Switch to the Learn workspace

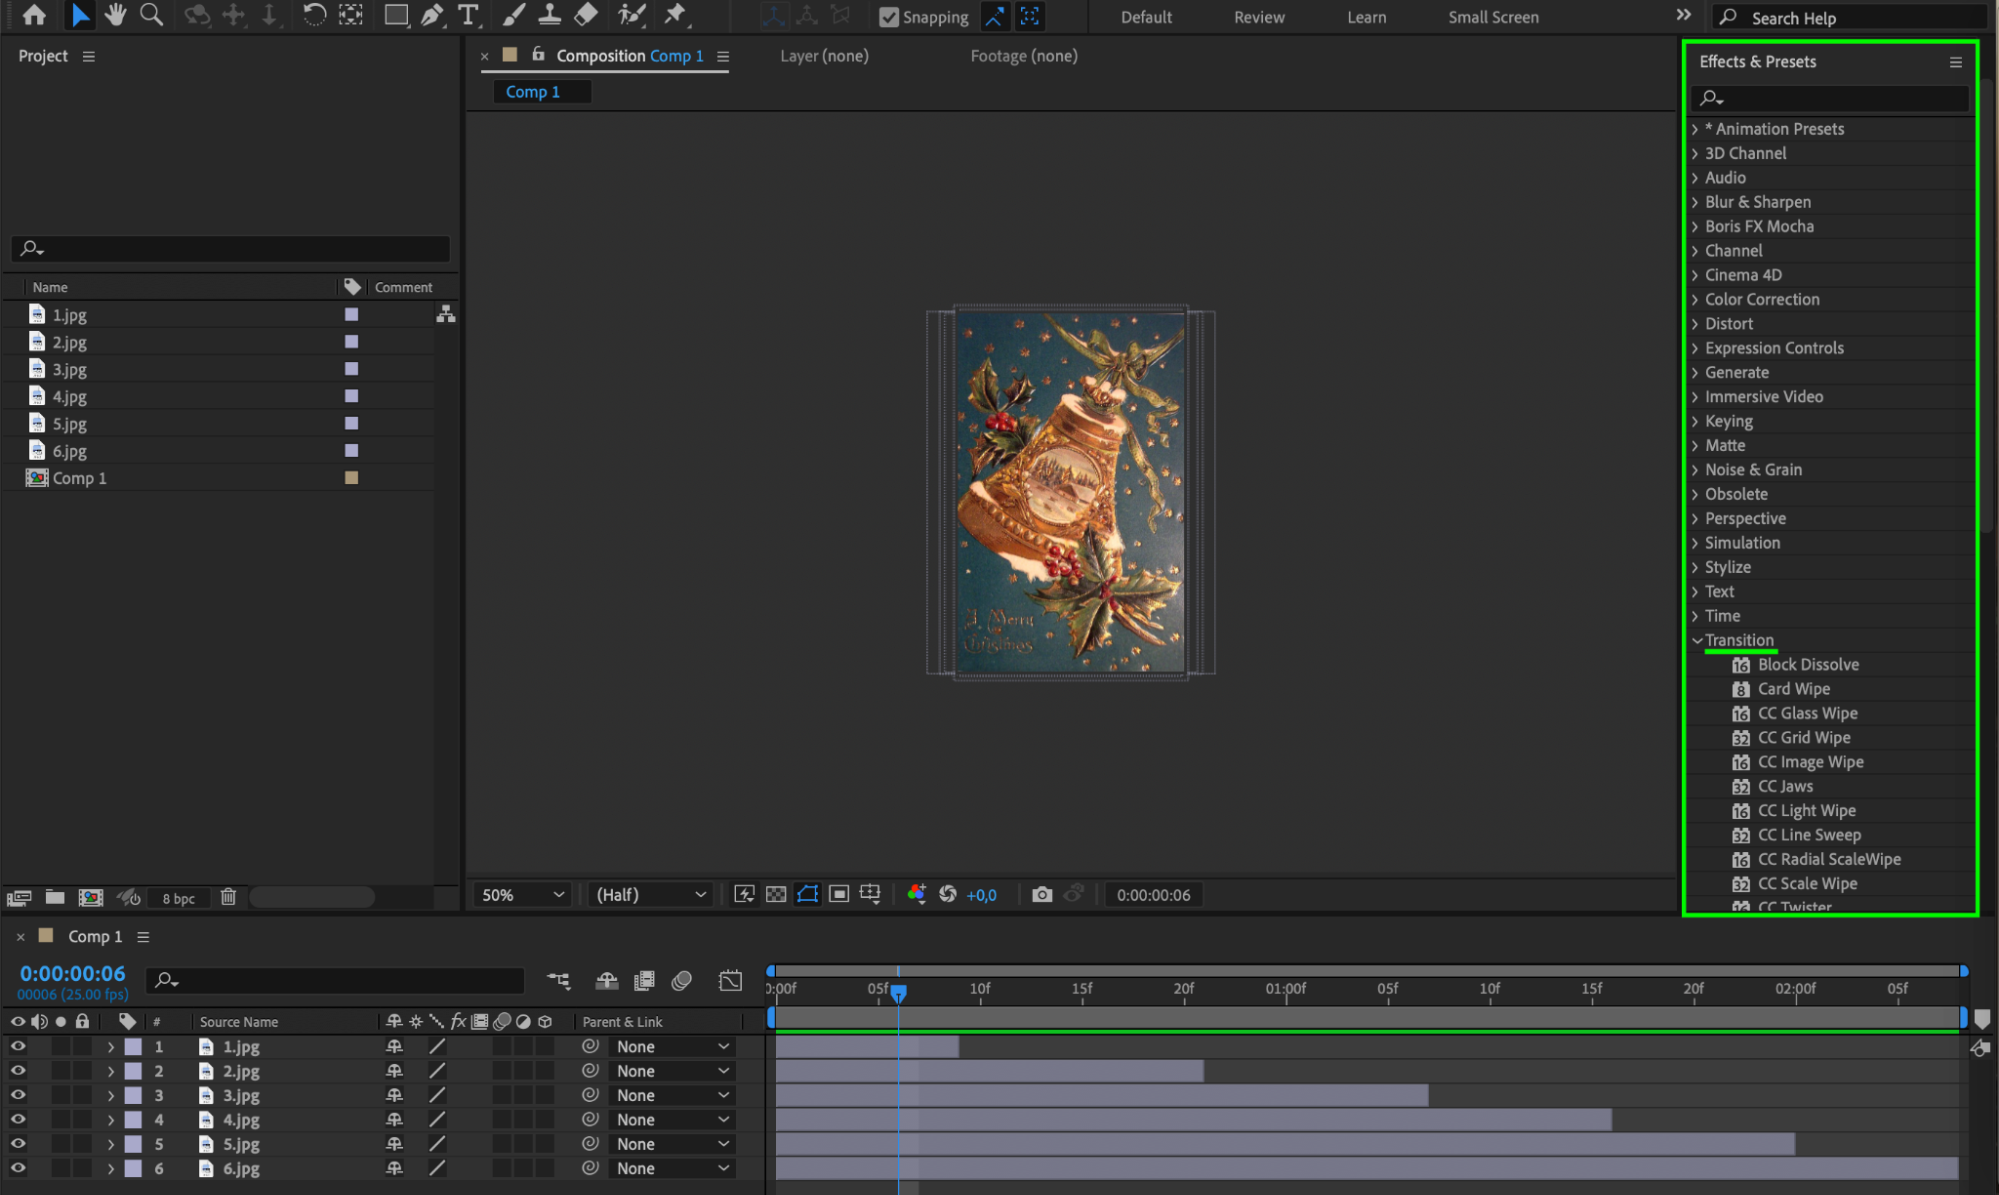coord(1365,17)
